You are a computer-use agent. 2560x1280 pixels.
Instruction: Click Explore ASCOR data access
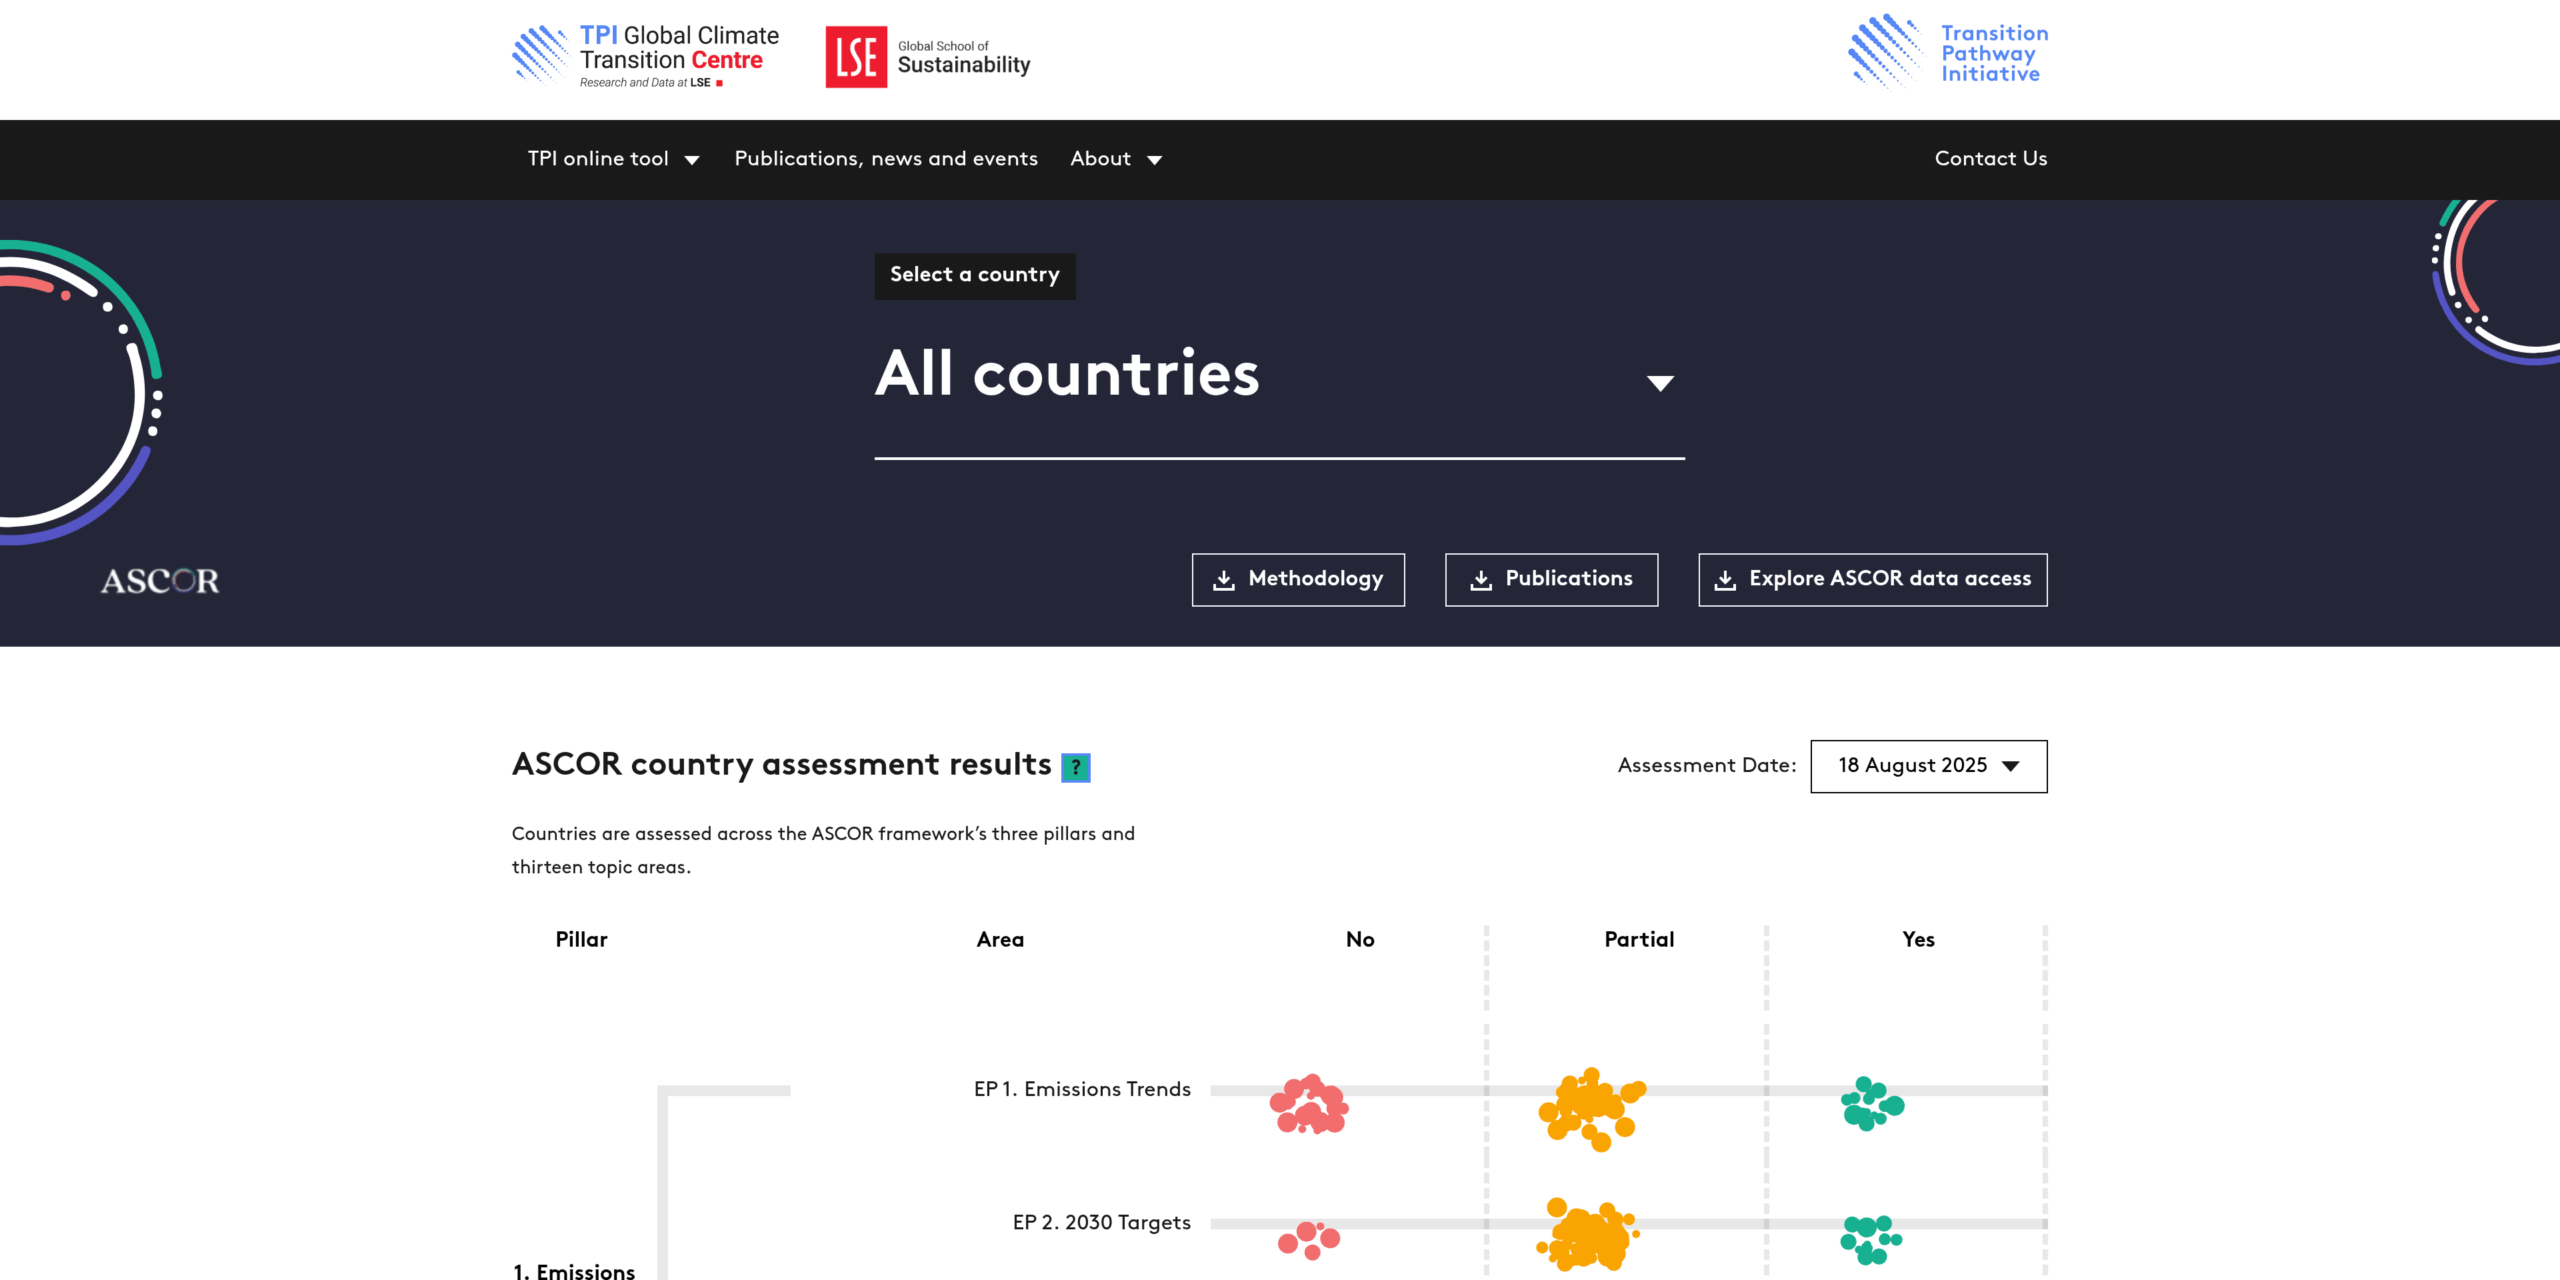(x=1872, y=580)
